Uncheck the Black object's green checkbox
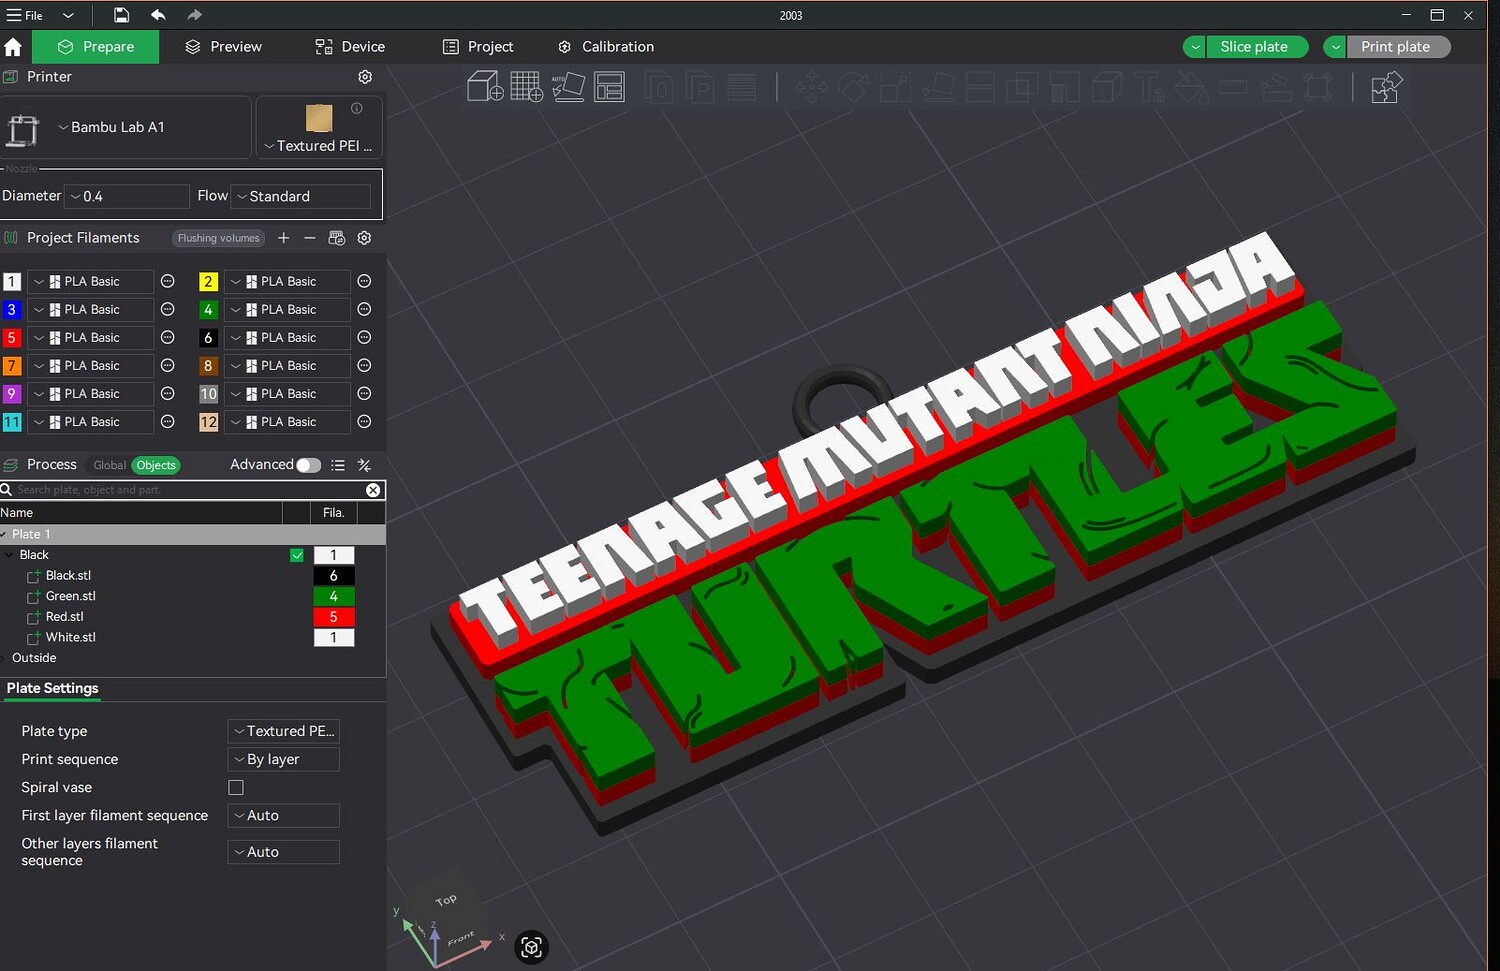The image size is (1500, 971). coord(297,555)
